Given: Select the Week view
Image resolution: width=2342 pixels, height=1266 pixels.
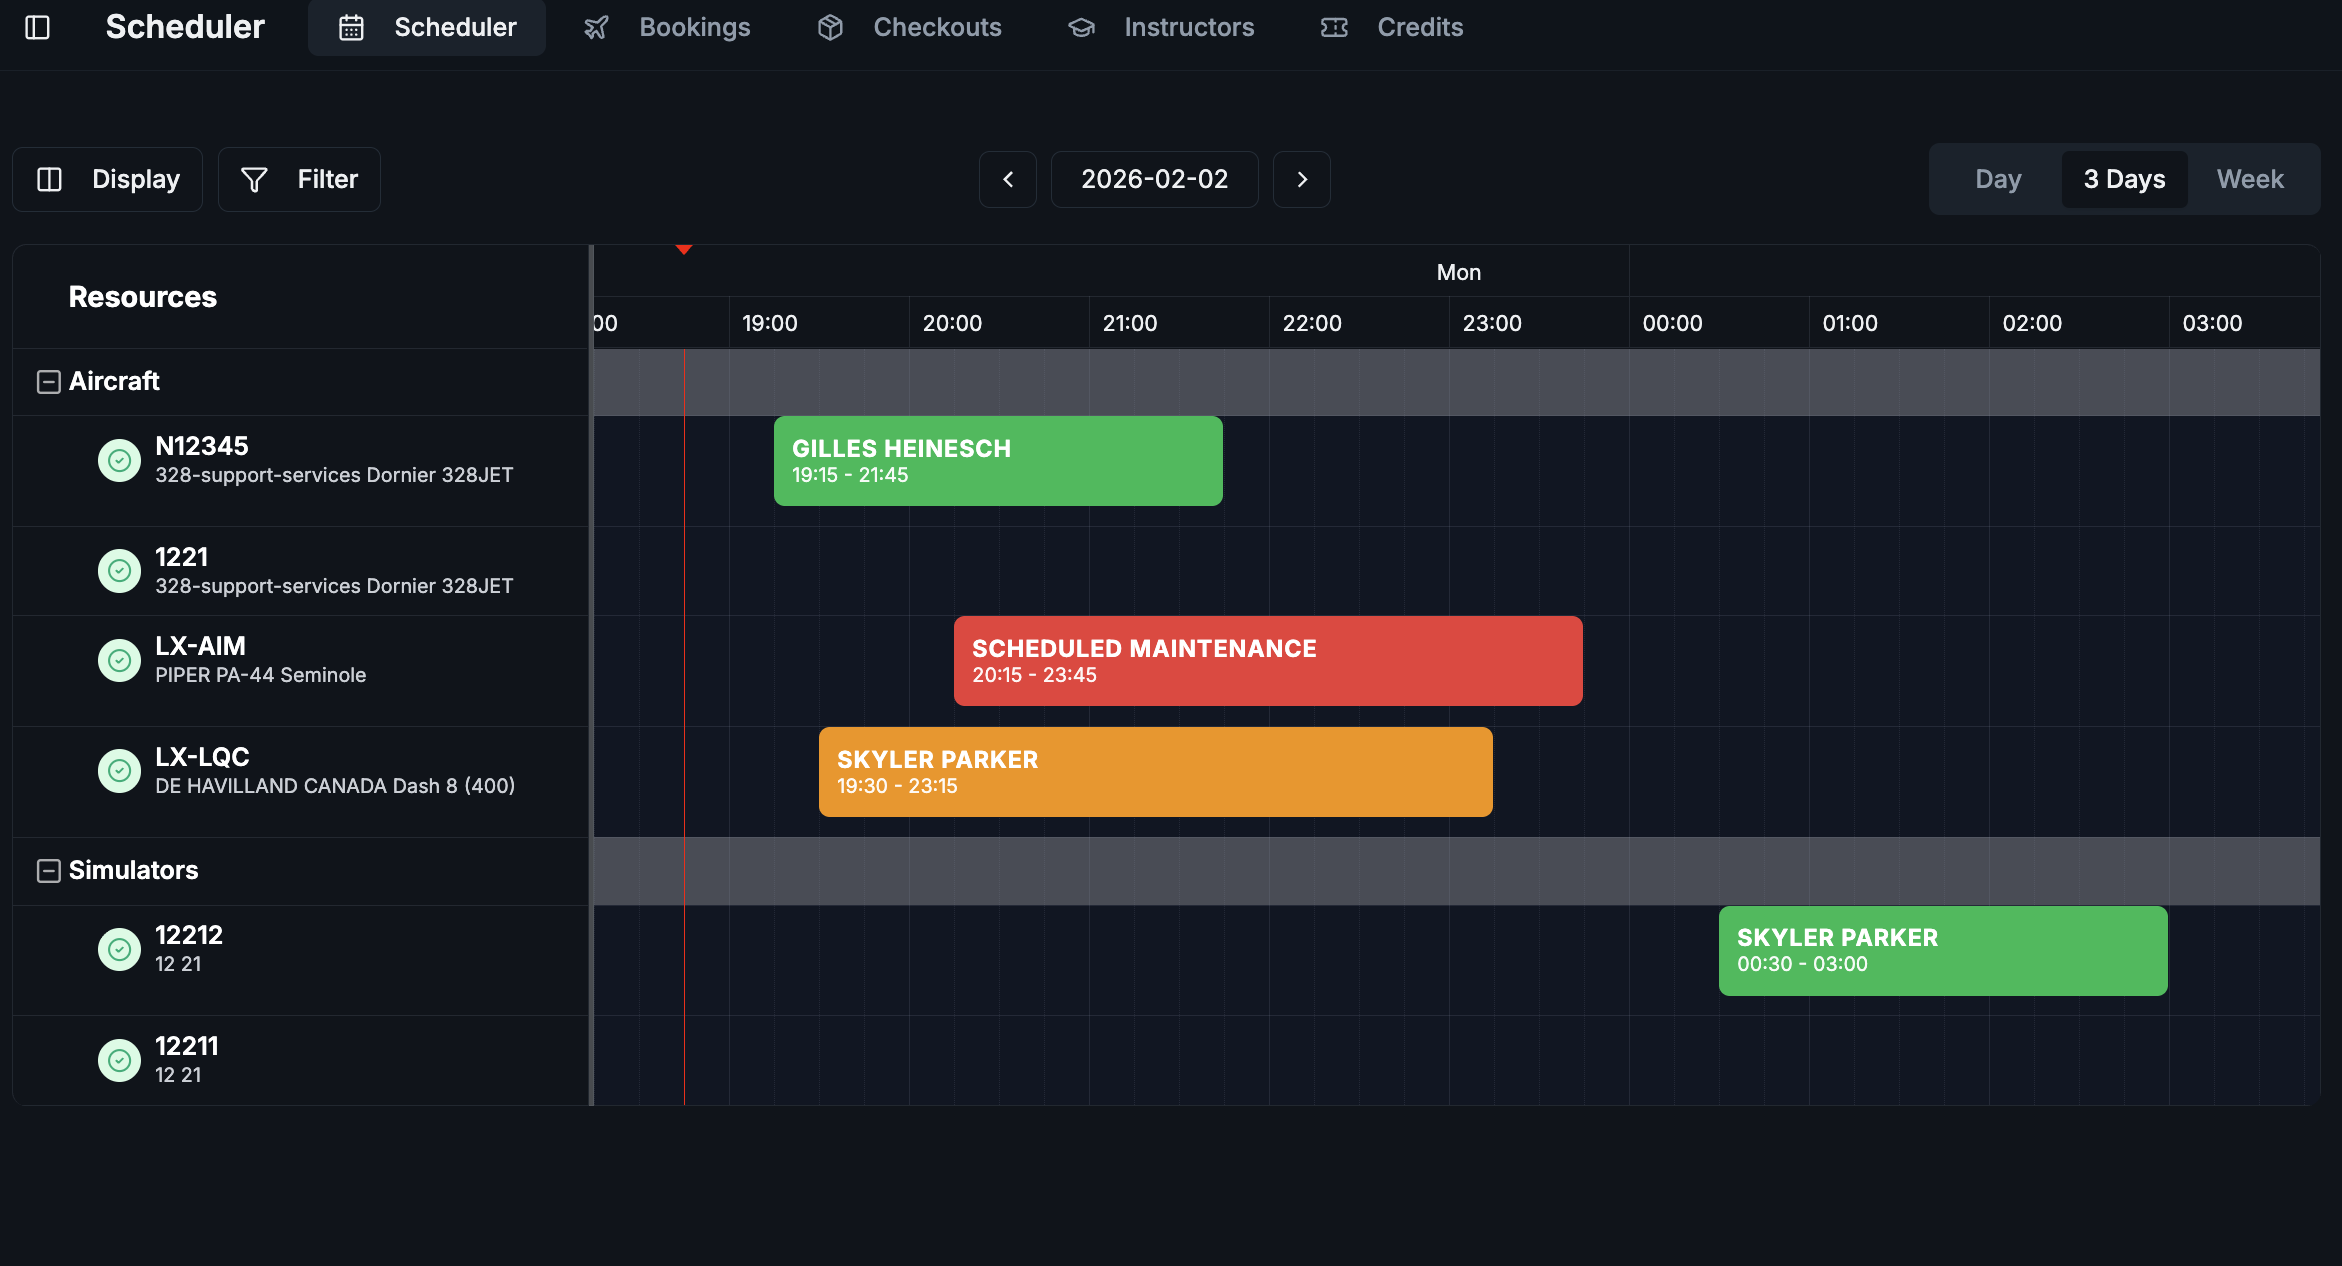Looking at the screenshot, I should tap(2250, 179).
